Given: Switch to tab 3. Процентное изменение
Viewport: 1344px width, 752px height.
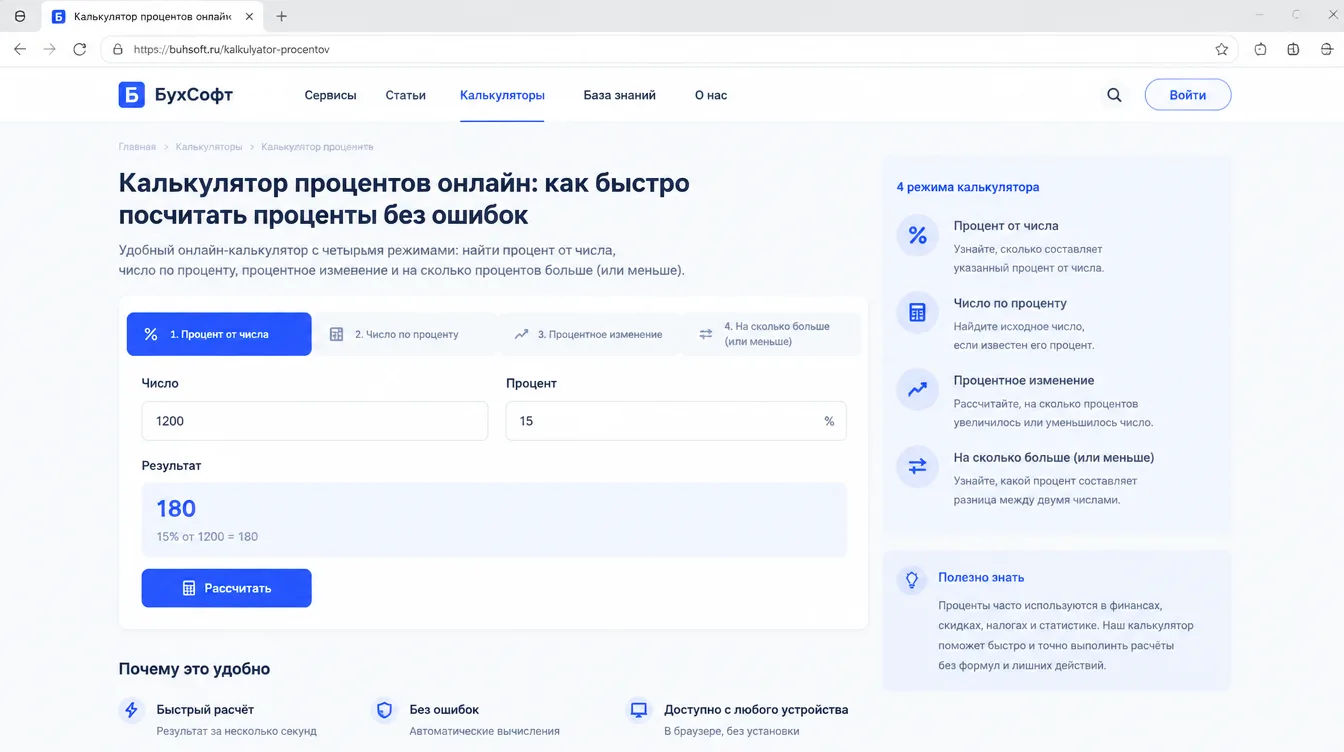Looking at the screenshot, I should point(589,334).
